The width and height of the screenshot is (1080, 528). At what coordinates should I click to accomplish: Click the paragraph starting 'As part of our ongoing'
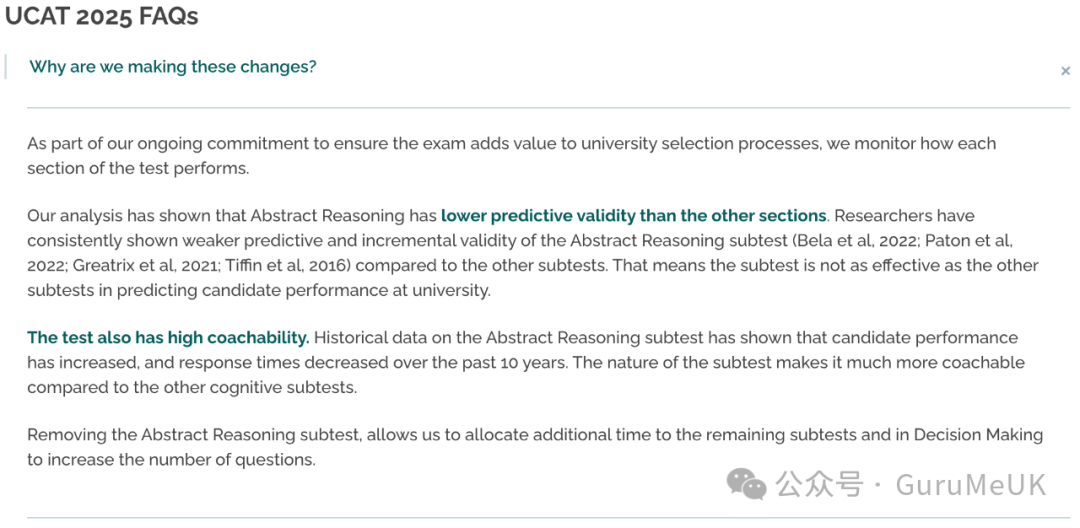512,156
